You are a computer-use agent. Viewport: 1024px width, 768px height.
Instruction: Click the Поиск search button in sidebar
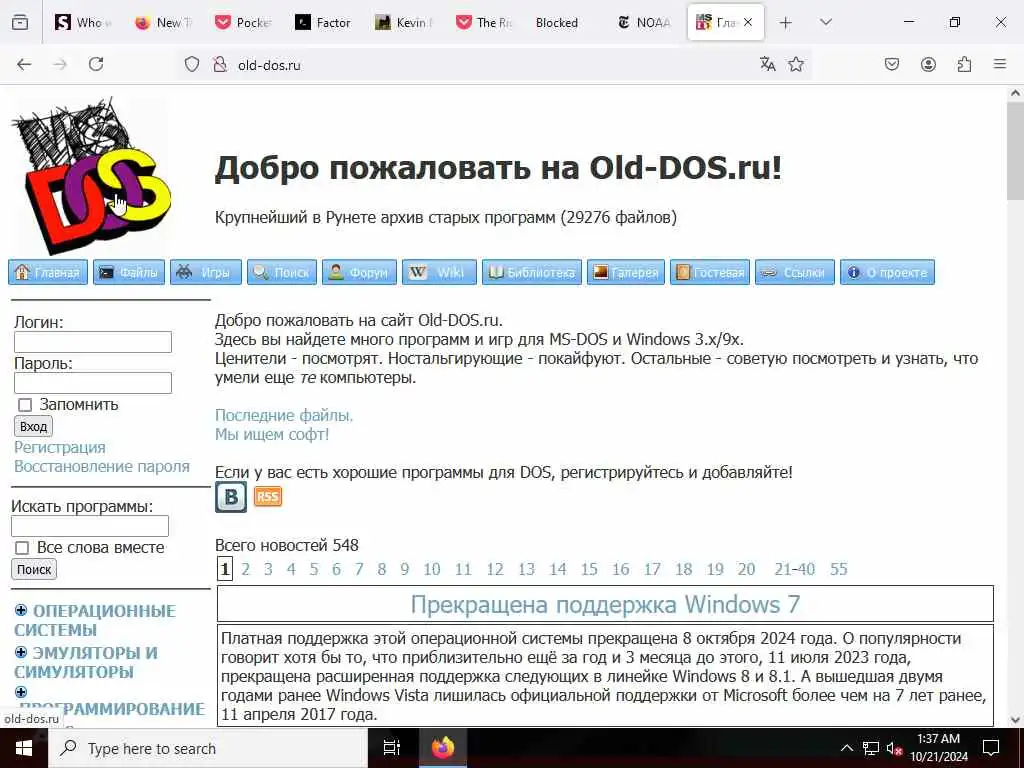point(34,569)
